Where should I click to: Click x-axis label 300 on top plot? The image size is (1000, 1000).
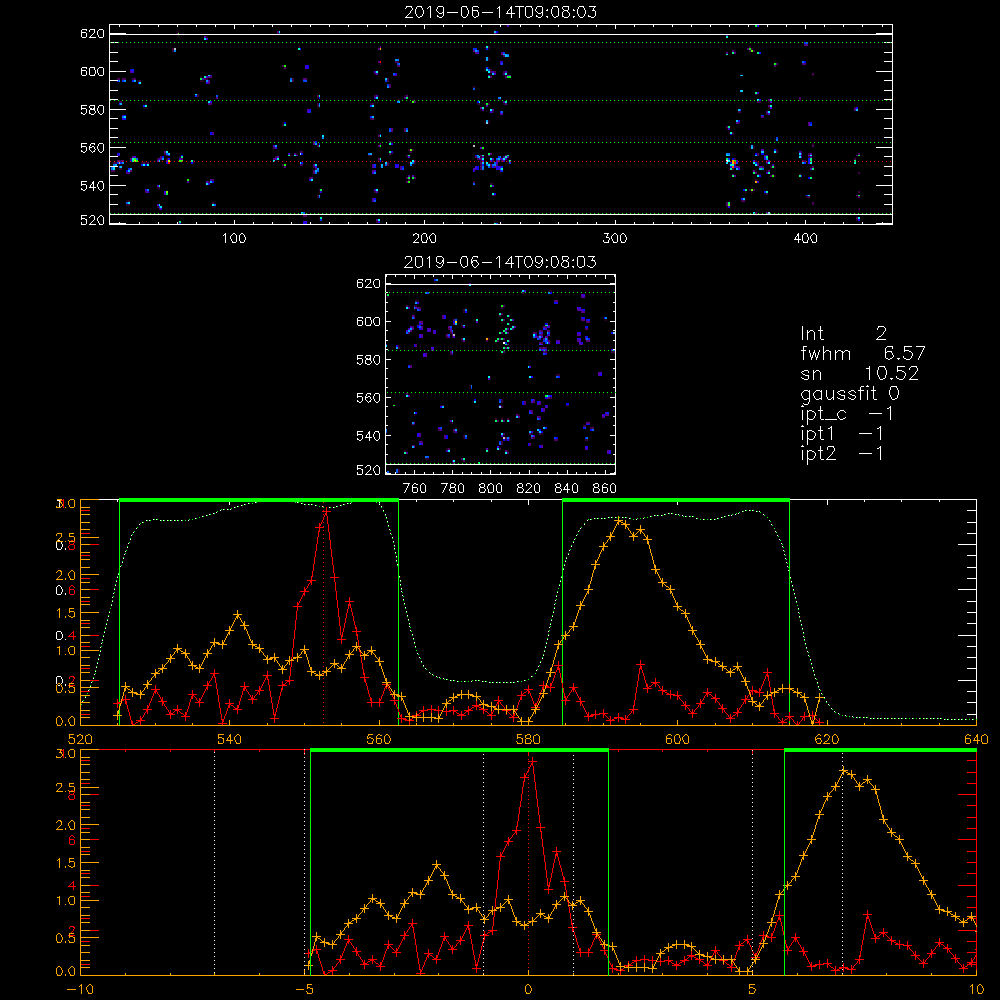[615, 239]
